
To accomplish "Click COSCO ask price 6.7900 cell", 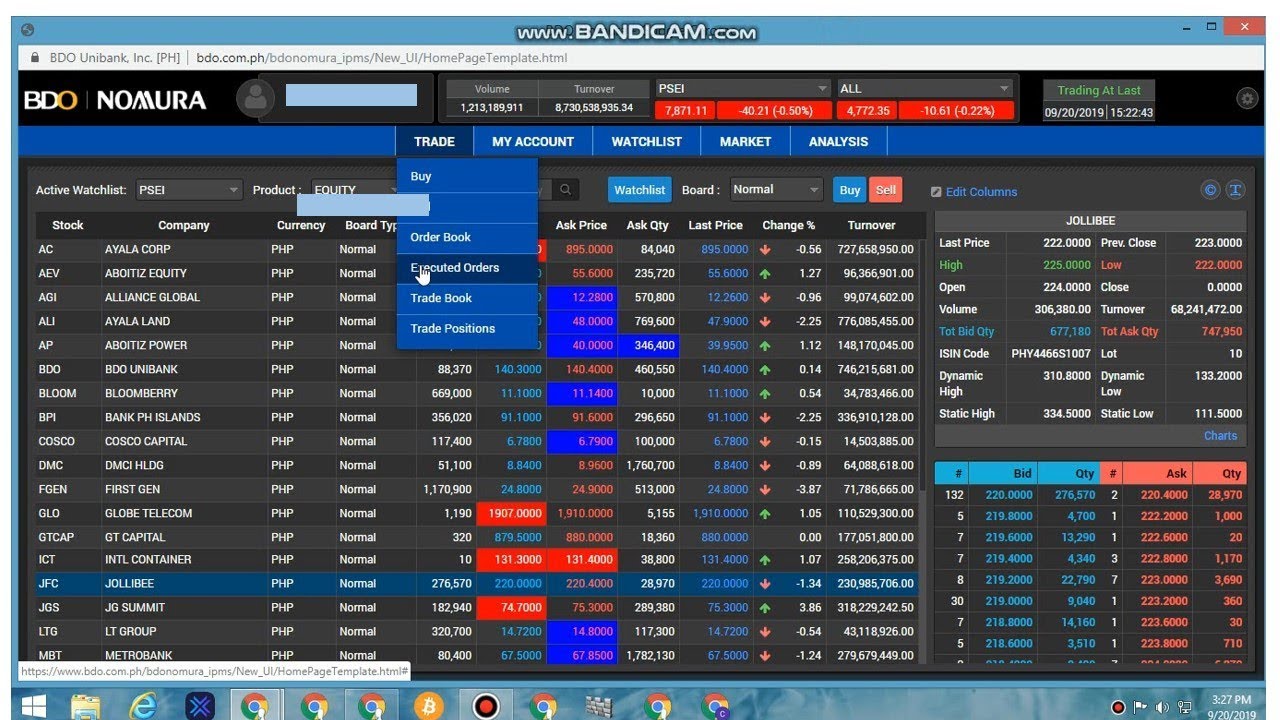I will 582,442.
